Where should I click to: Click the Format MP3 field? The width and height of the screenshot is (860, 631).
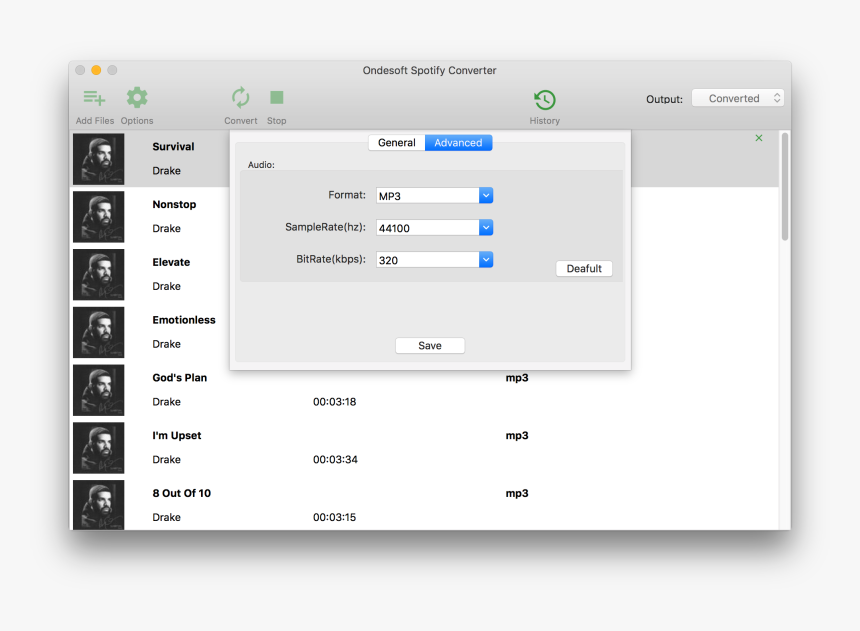coord(428,195)
